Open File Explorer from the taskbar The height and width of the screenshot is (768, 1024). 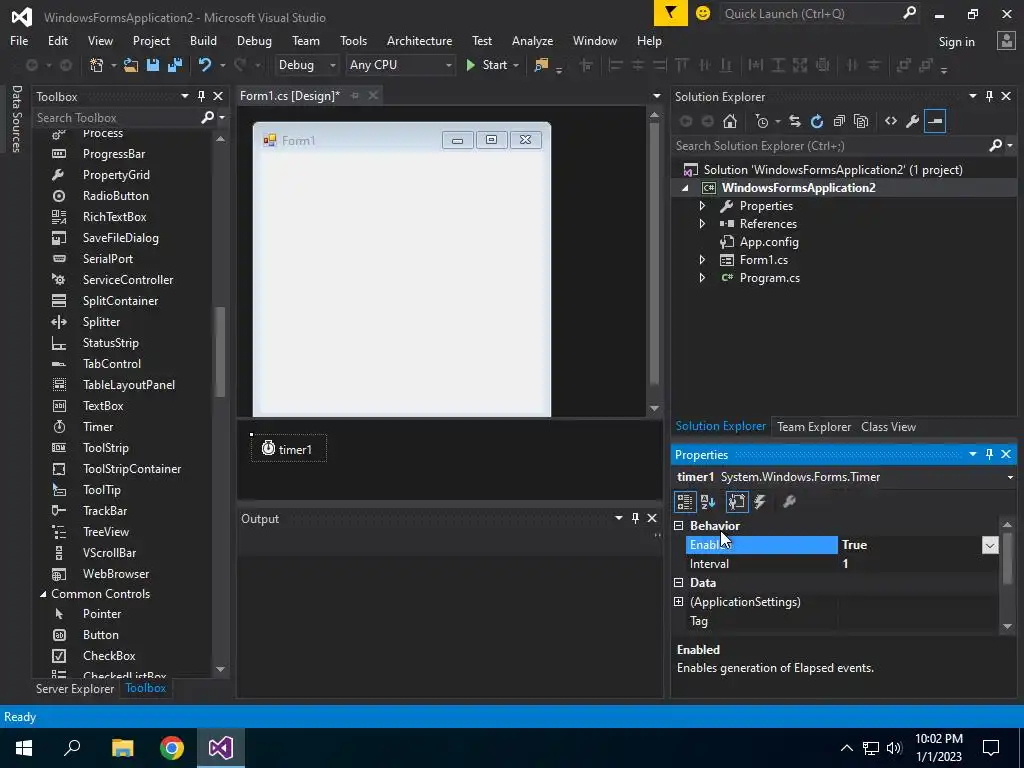click(x=123, y=748)
